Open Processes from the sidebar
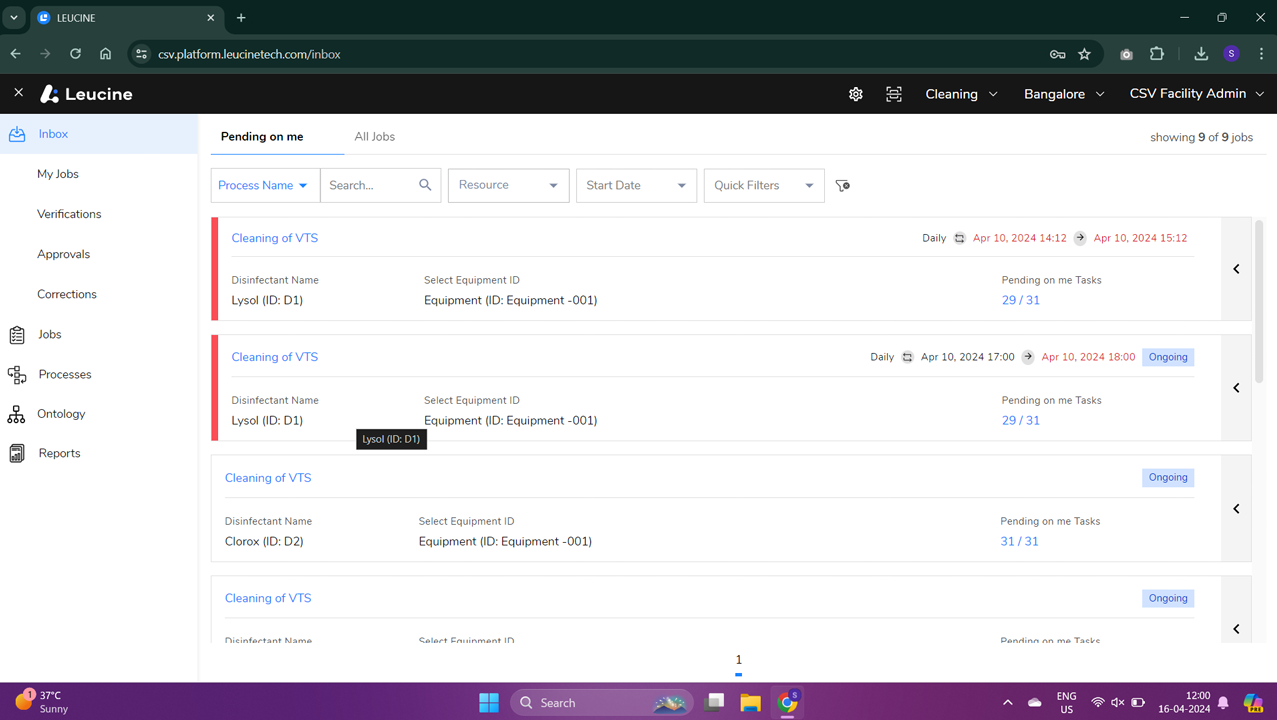The image size is (1277, 720). (64, 374)
